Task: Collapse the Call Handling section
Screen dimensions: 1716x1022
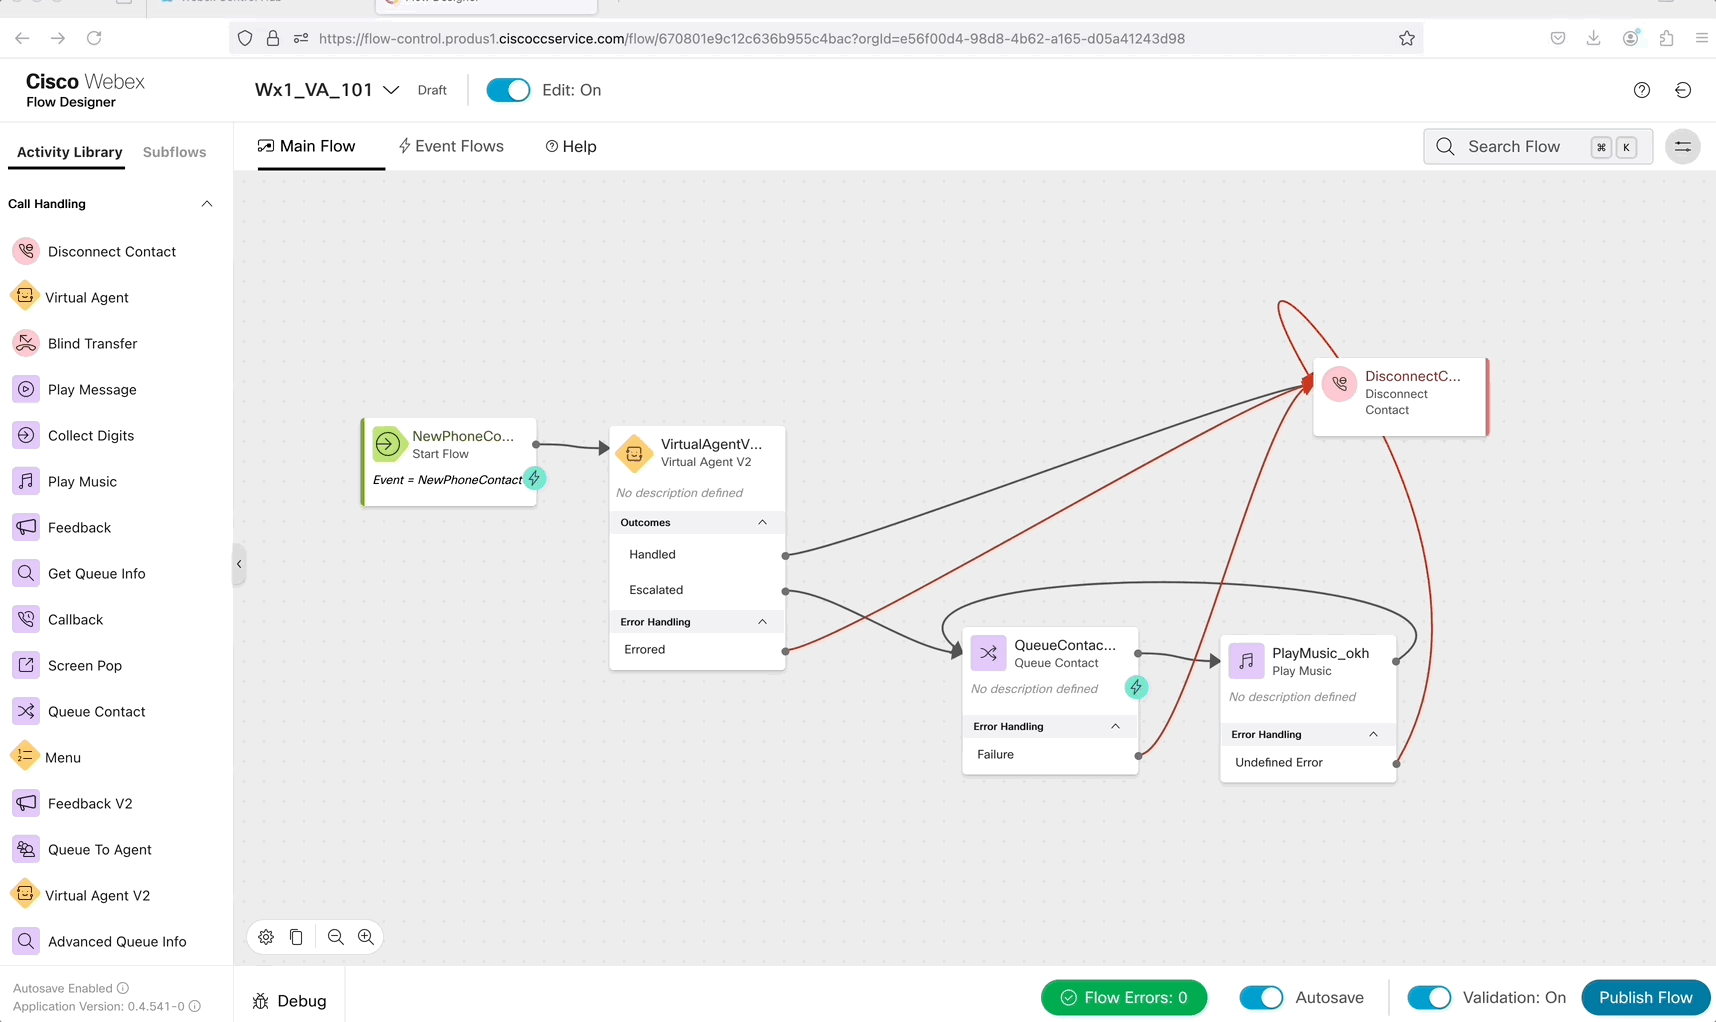Action: tap(207, 204)
